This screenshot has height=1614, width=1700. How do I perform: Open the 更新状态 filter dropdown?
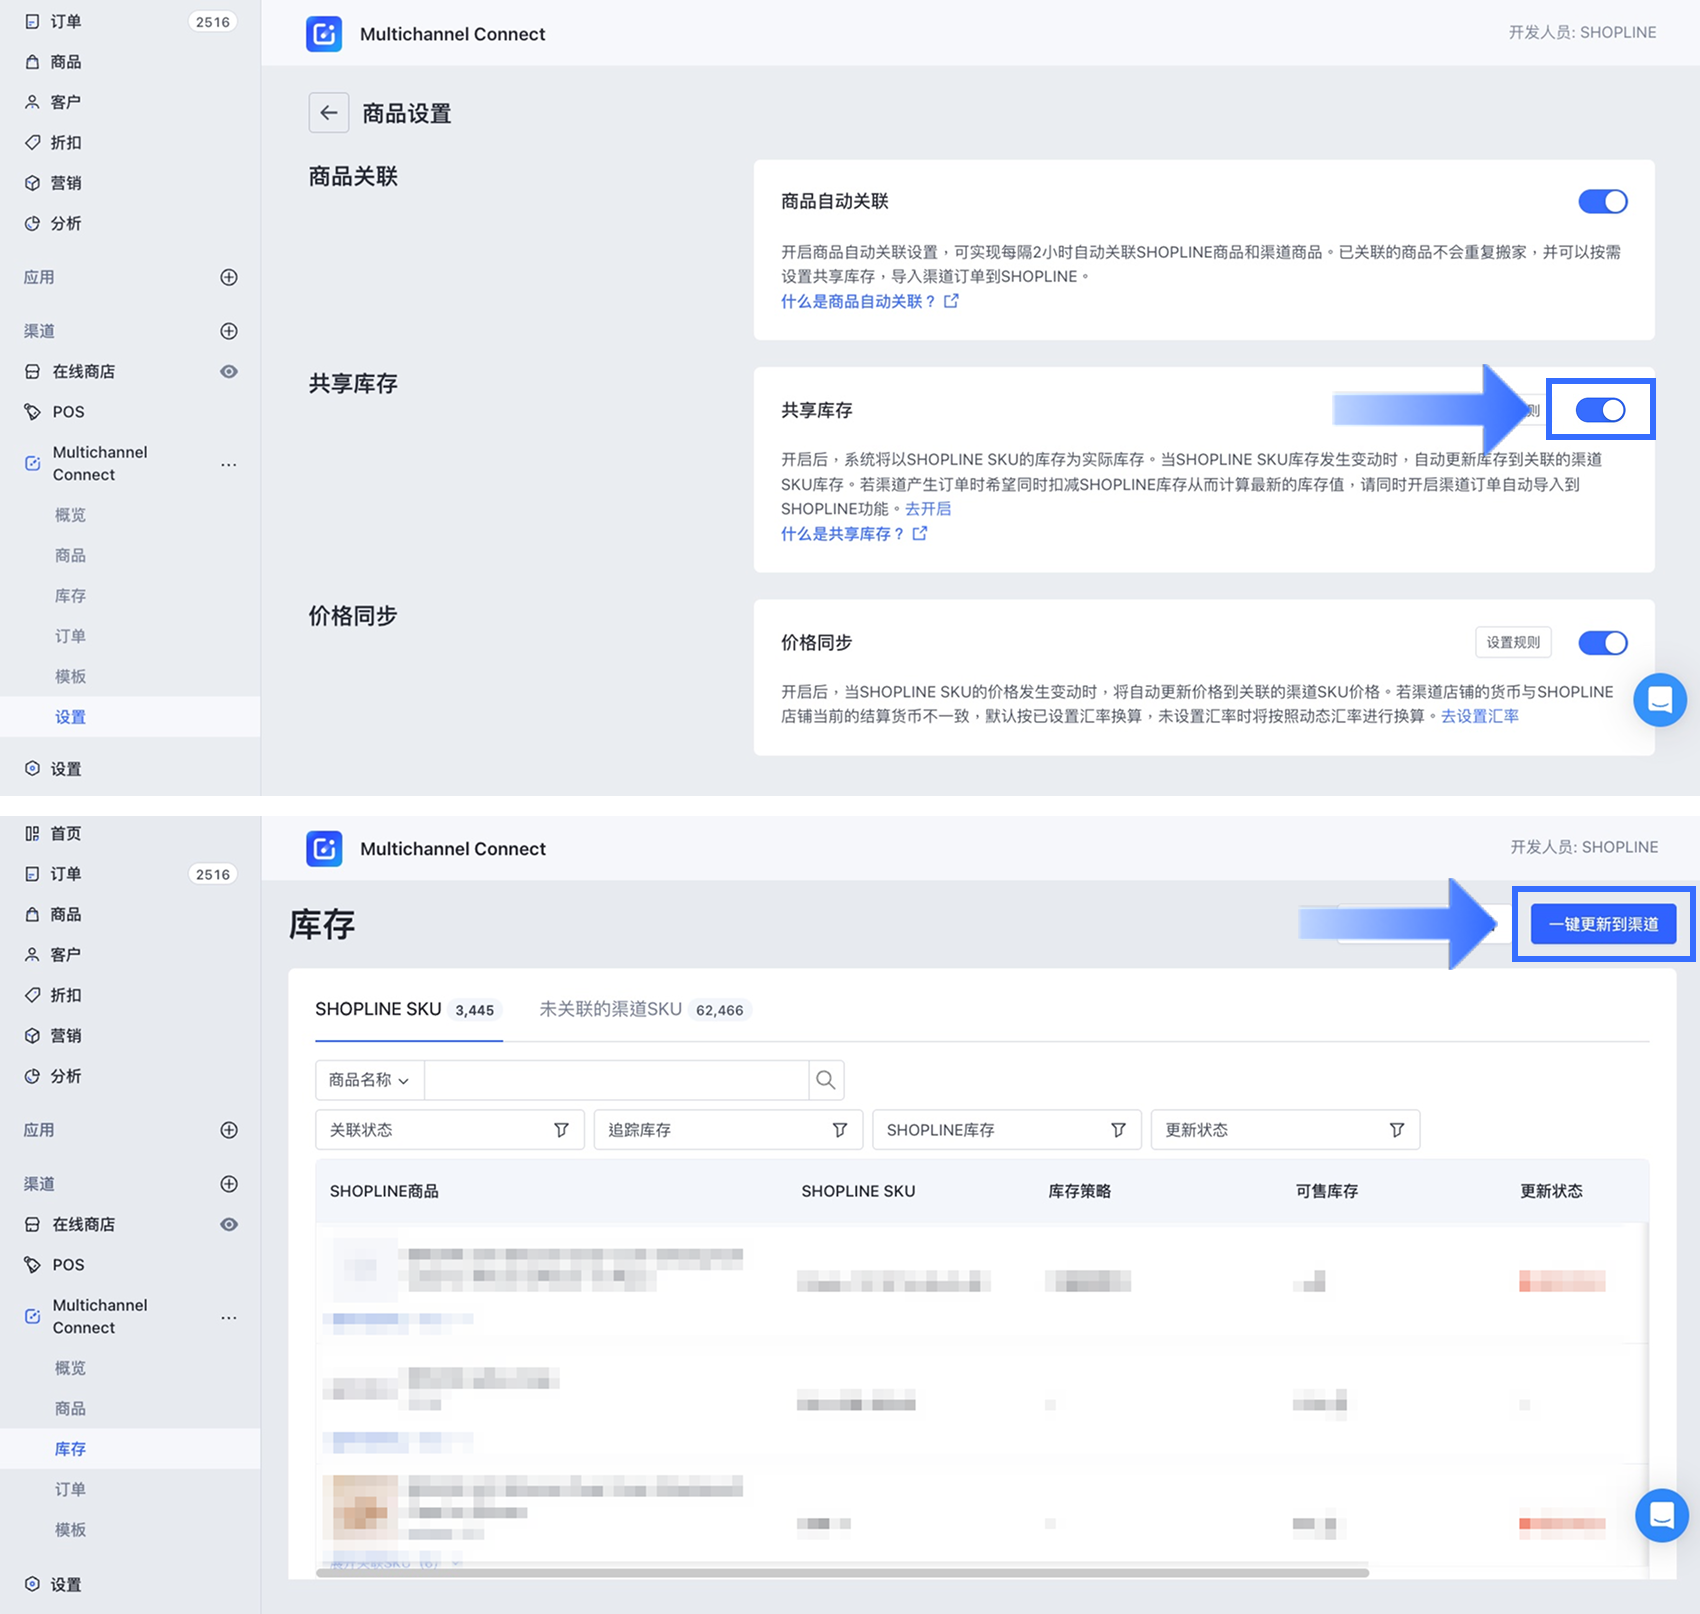point(1285,1130)
